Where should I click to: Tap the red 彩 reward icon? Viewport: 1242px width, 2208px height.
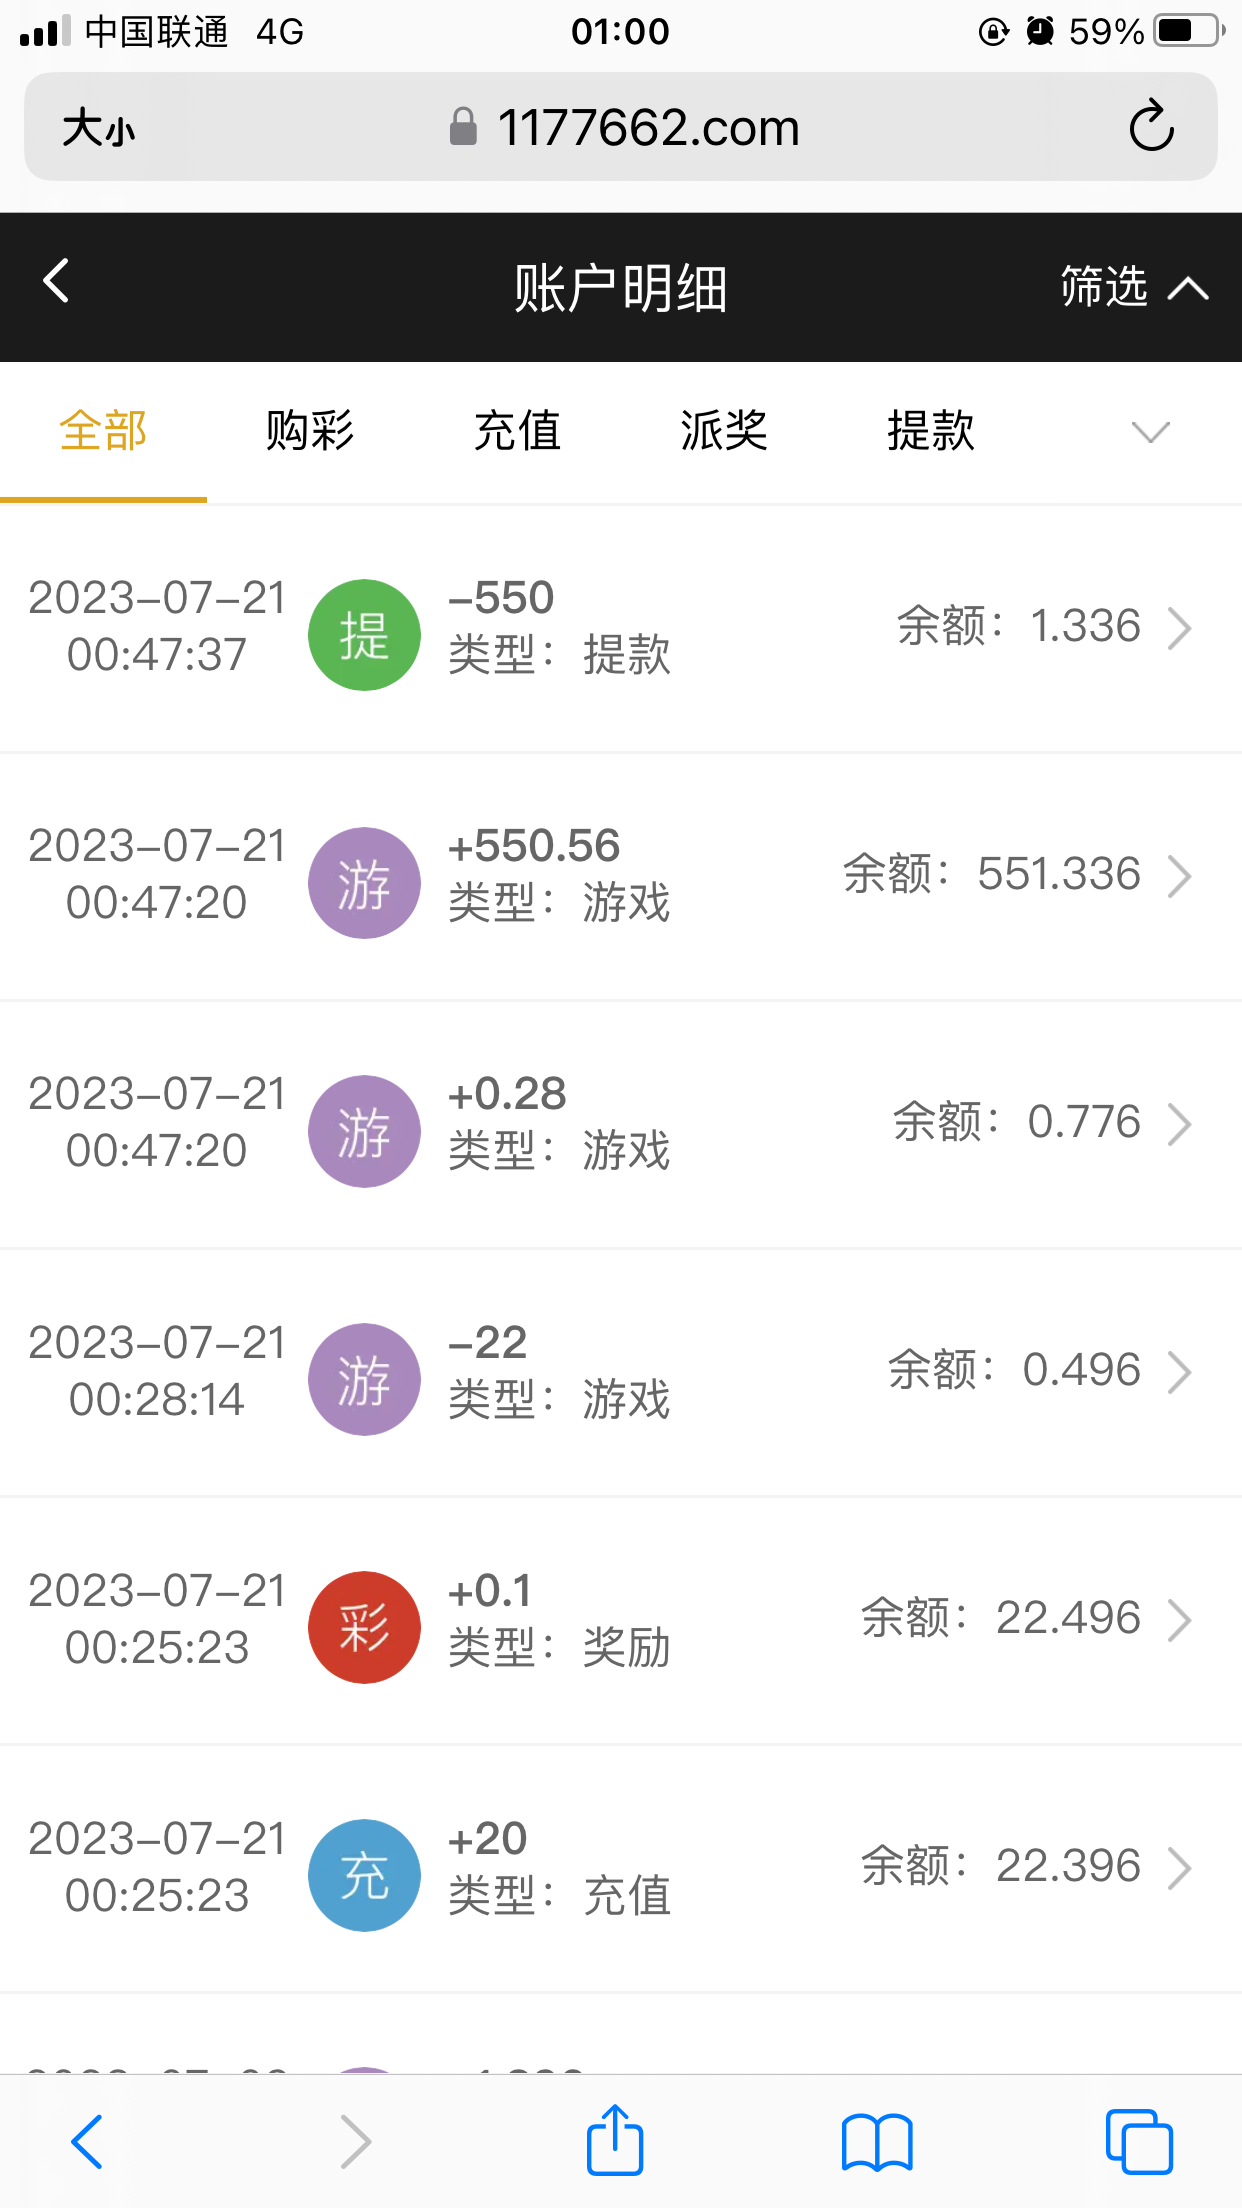[364, 1627]
